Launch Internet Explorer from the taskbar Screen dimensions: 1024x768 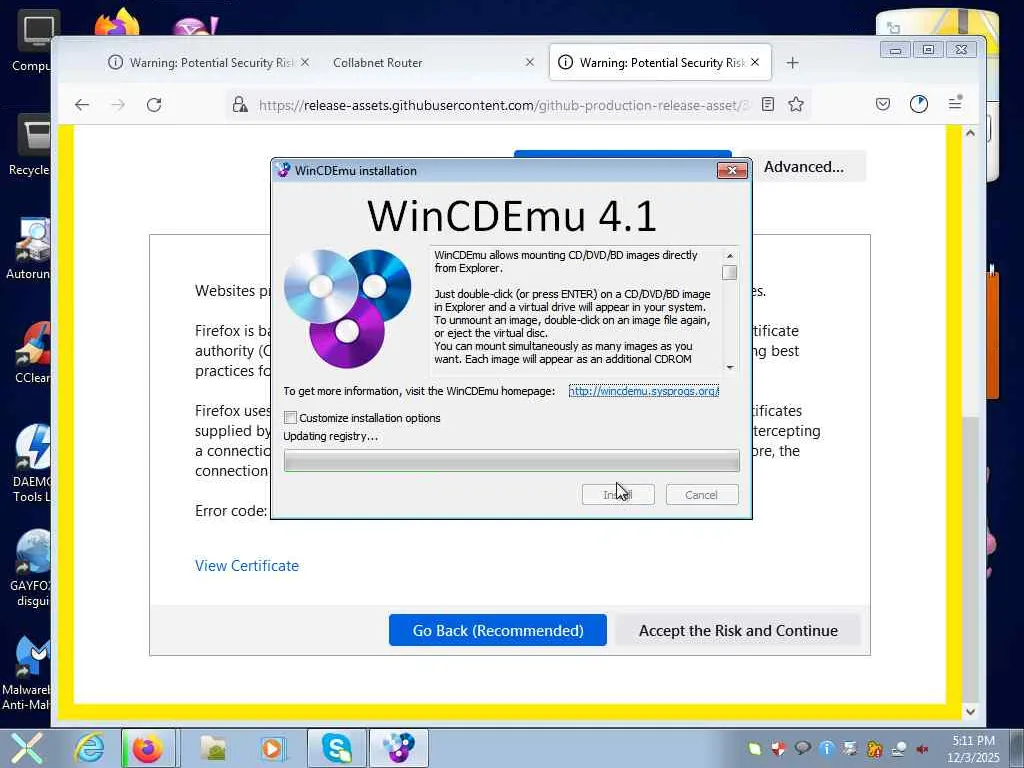pyautogui.click(x=89, y=748)
